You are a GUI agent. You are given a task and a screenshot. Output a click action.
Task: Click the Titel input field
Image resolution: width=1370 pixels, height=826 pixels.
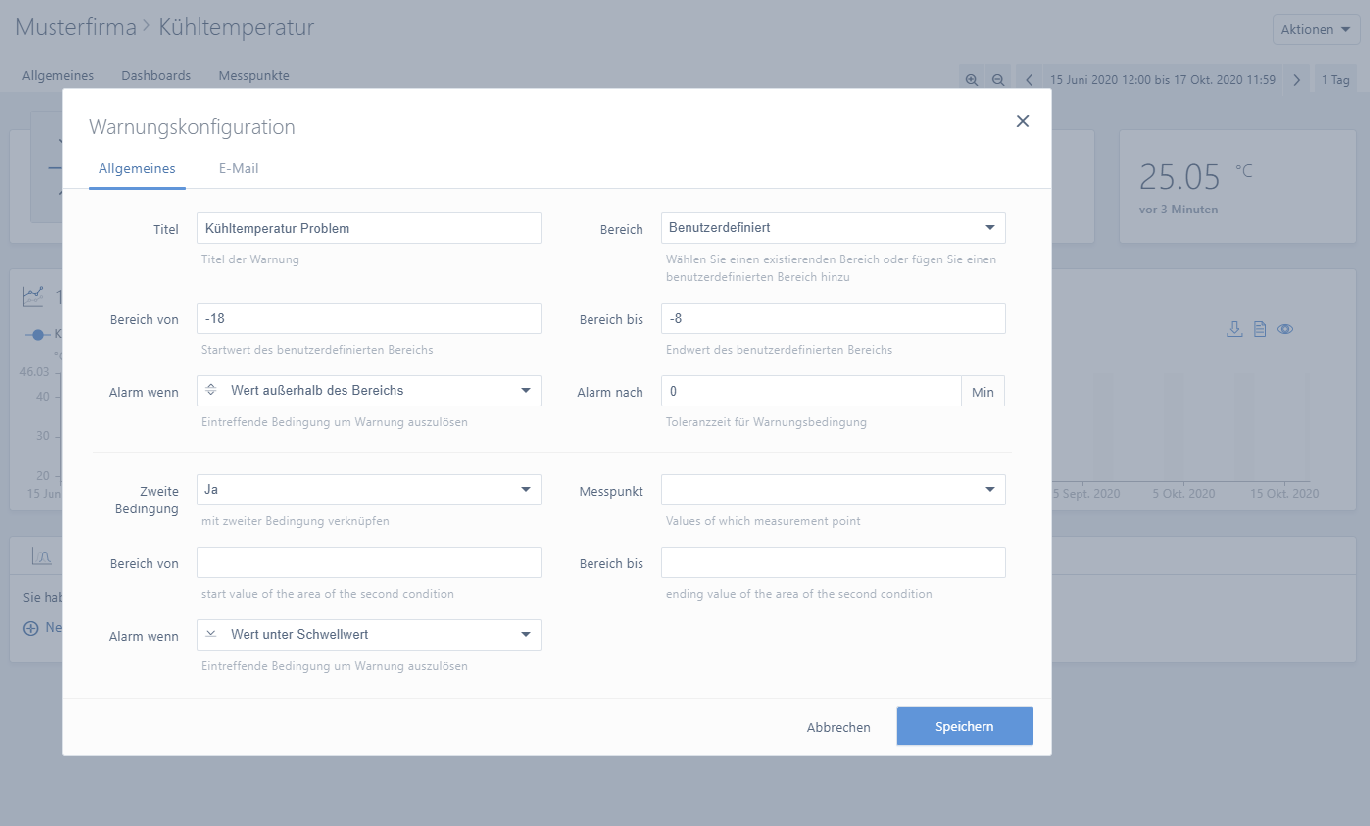click(369, 228)
